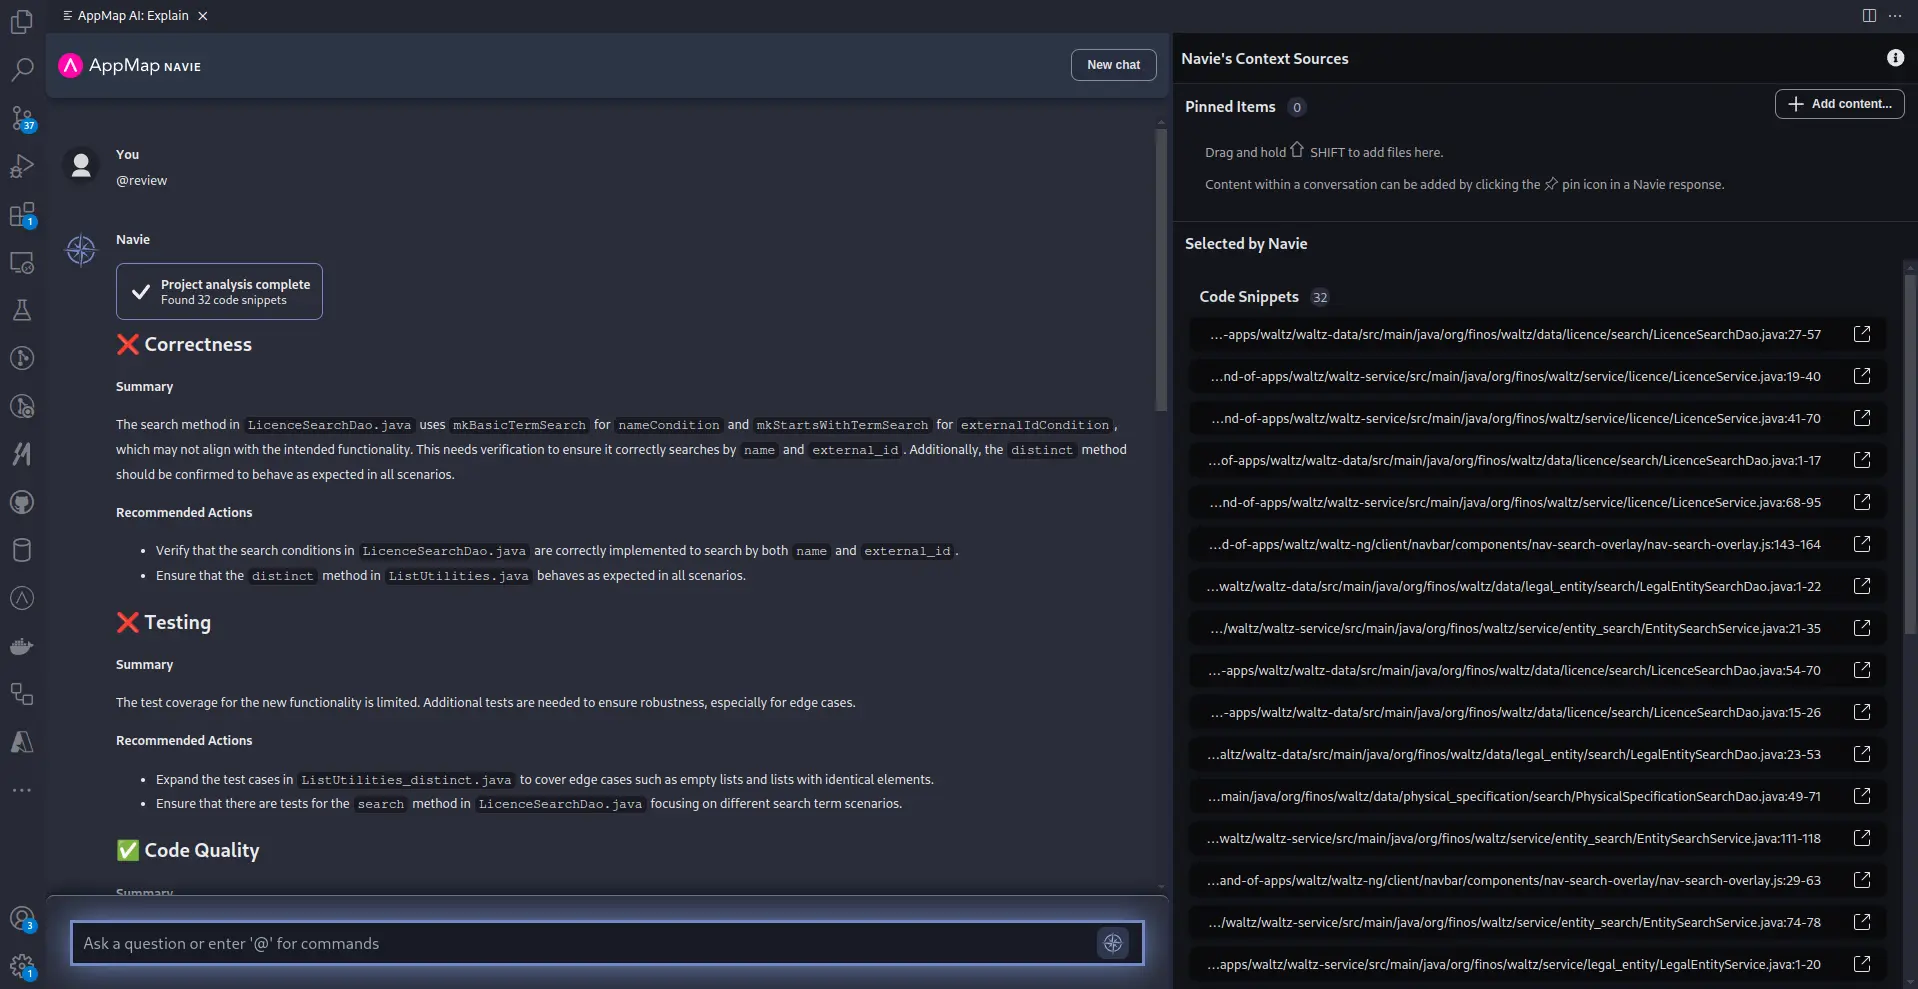
Task: Open Source Control with 37 changes
Action: 22,118
